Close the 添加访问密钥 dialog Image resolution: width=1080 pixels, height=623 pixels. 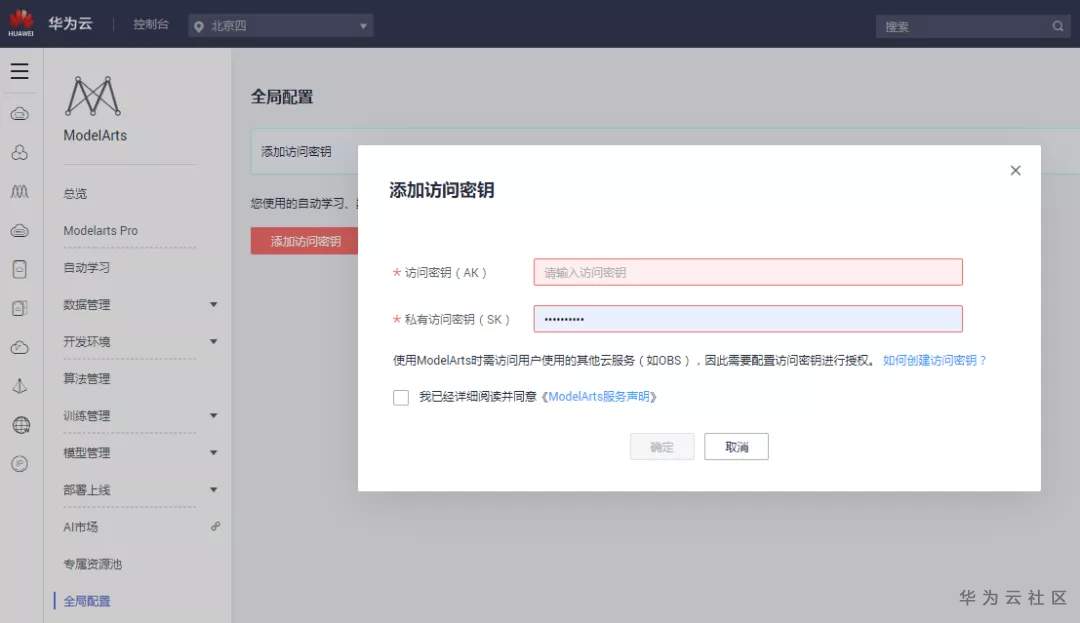pos(1015,170)
